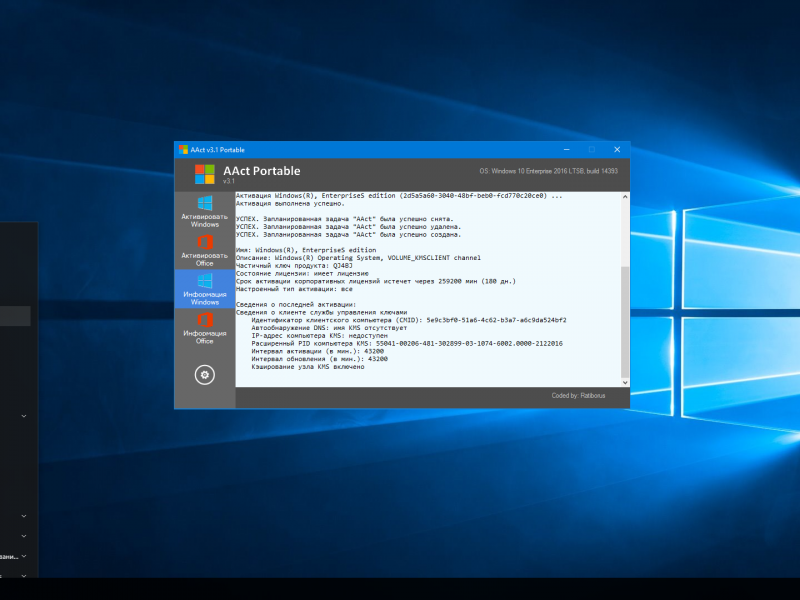
Task: Select the Информация Windows sidebar item
Action: coord(205,289)
